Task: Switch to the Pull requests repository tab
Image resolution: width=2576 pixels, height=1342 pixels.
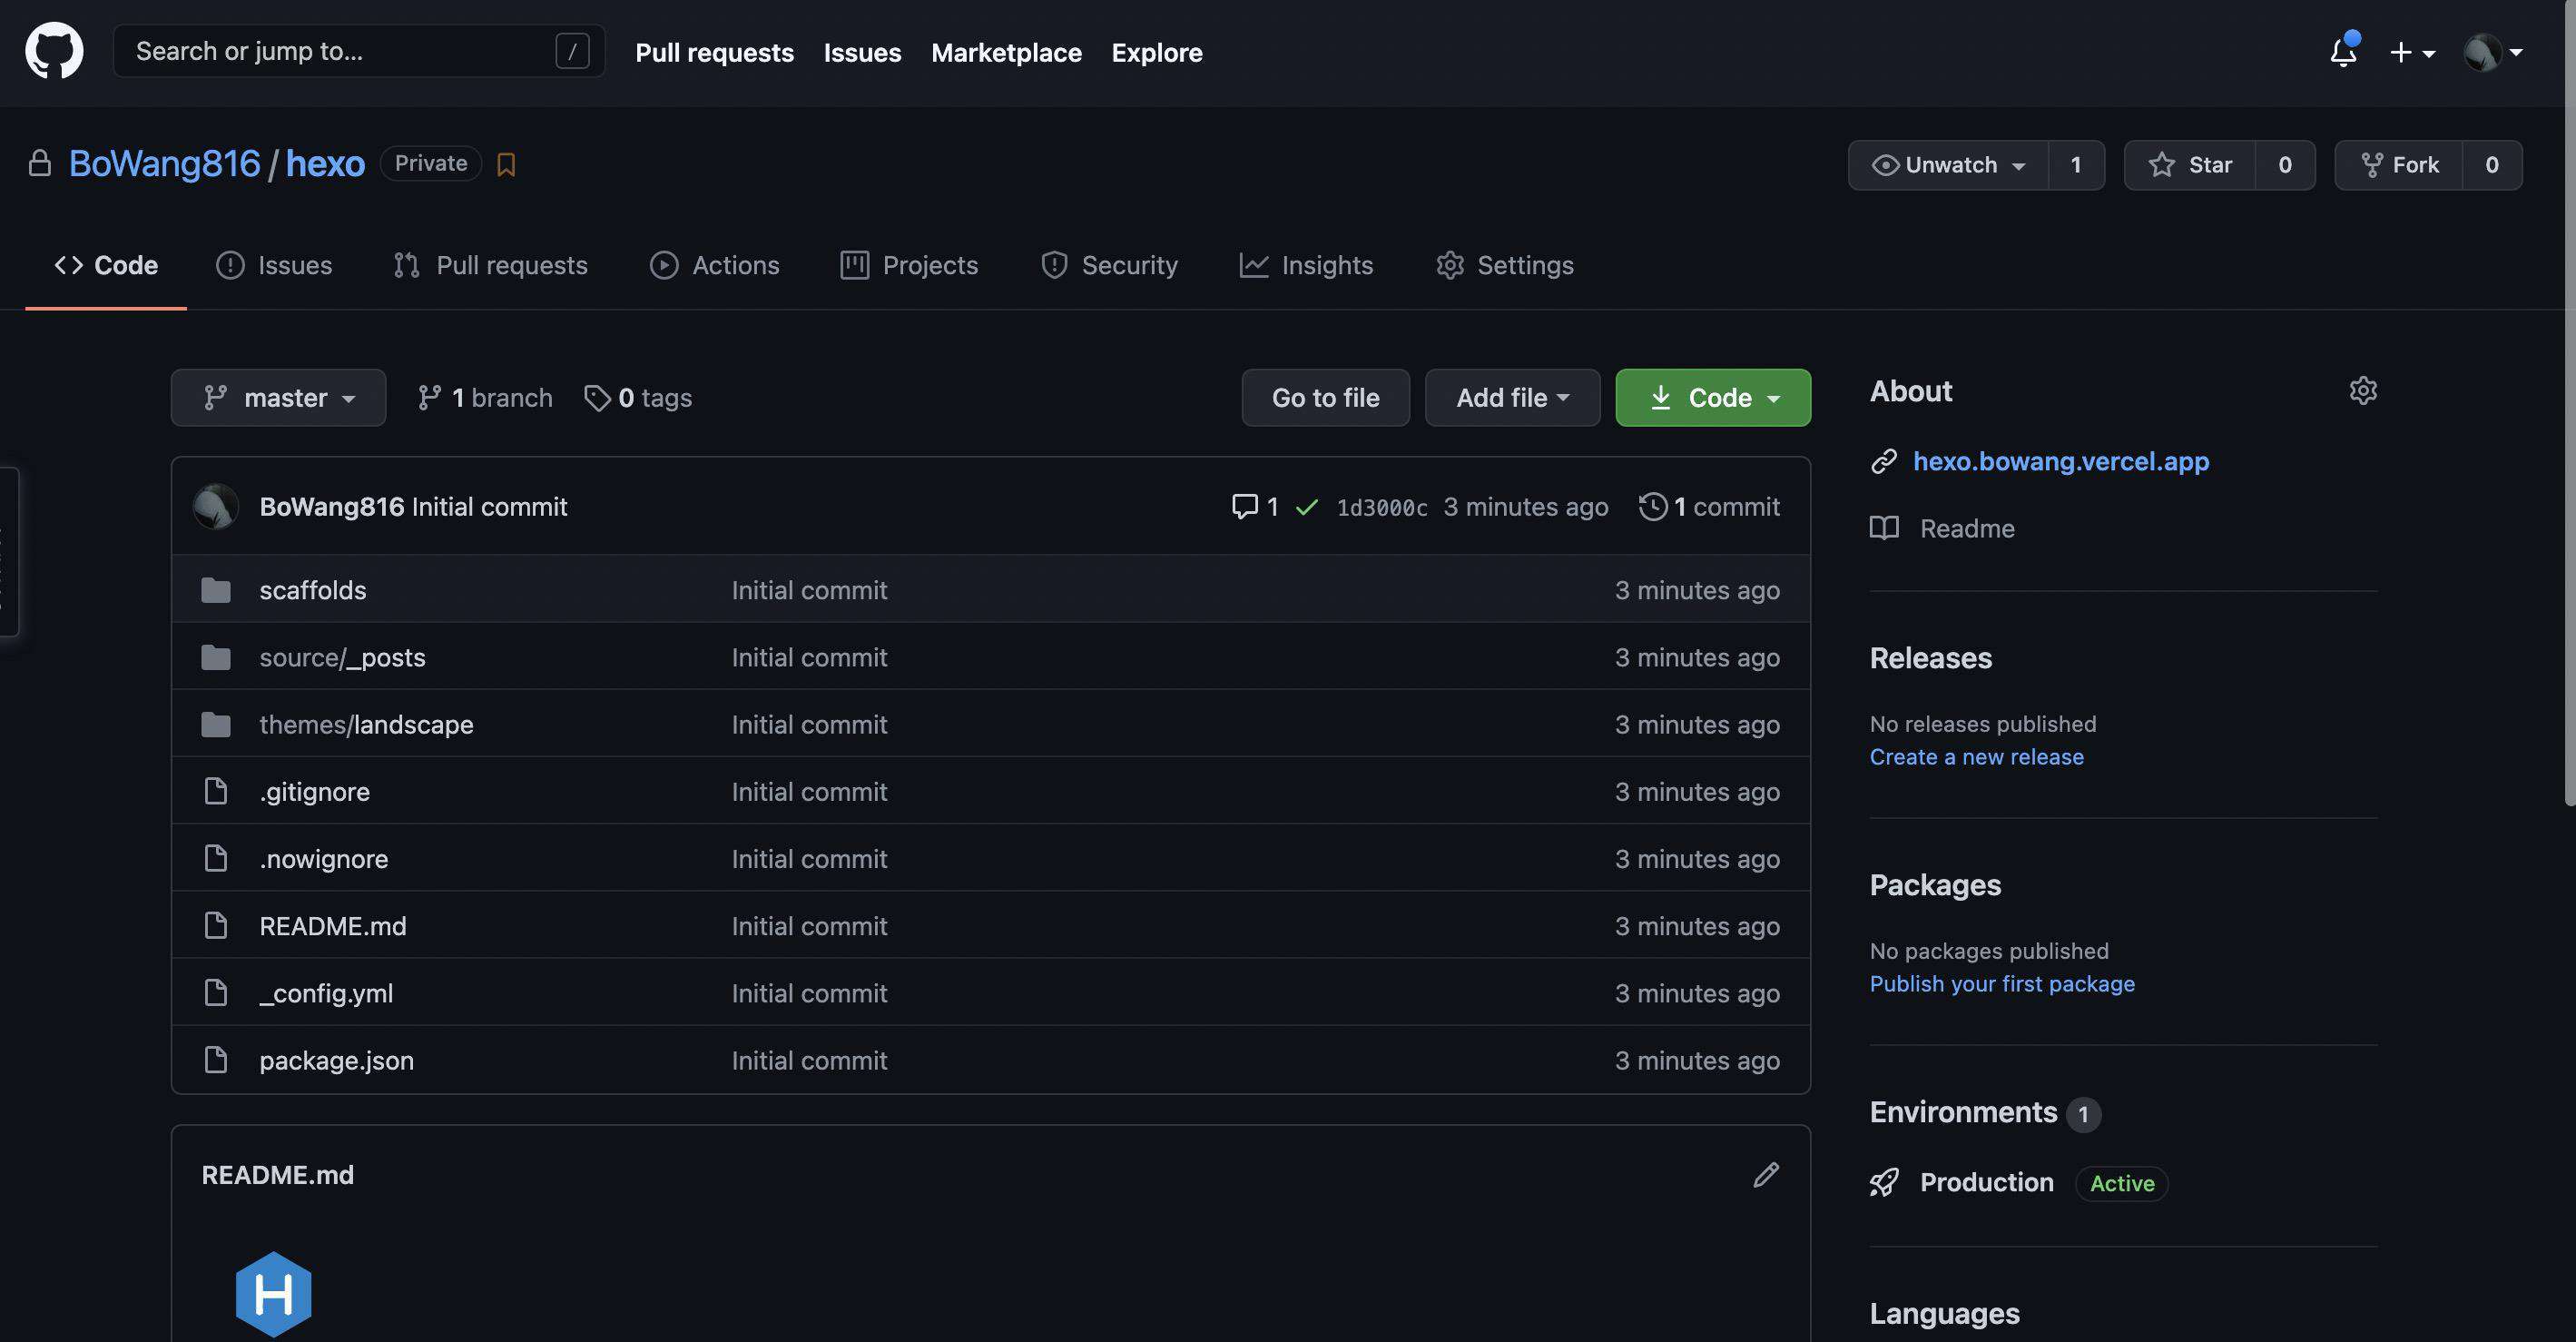Action: [490, 265]
